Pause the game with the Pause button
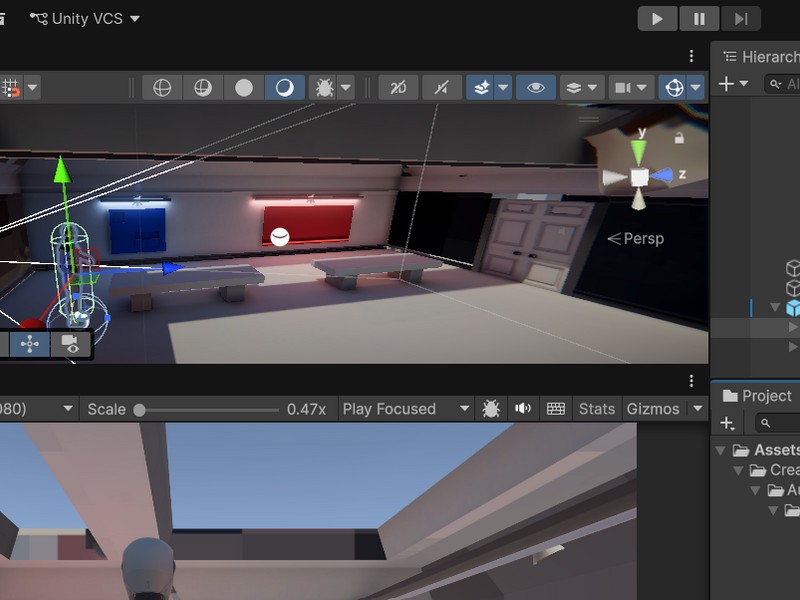This screenshot has width=800, height=600. click(699, 19)
